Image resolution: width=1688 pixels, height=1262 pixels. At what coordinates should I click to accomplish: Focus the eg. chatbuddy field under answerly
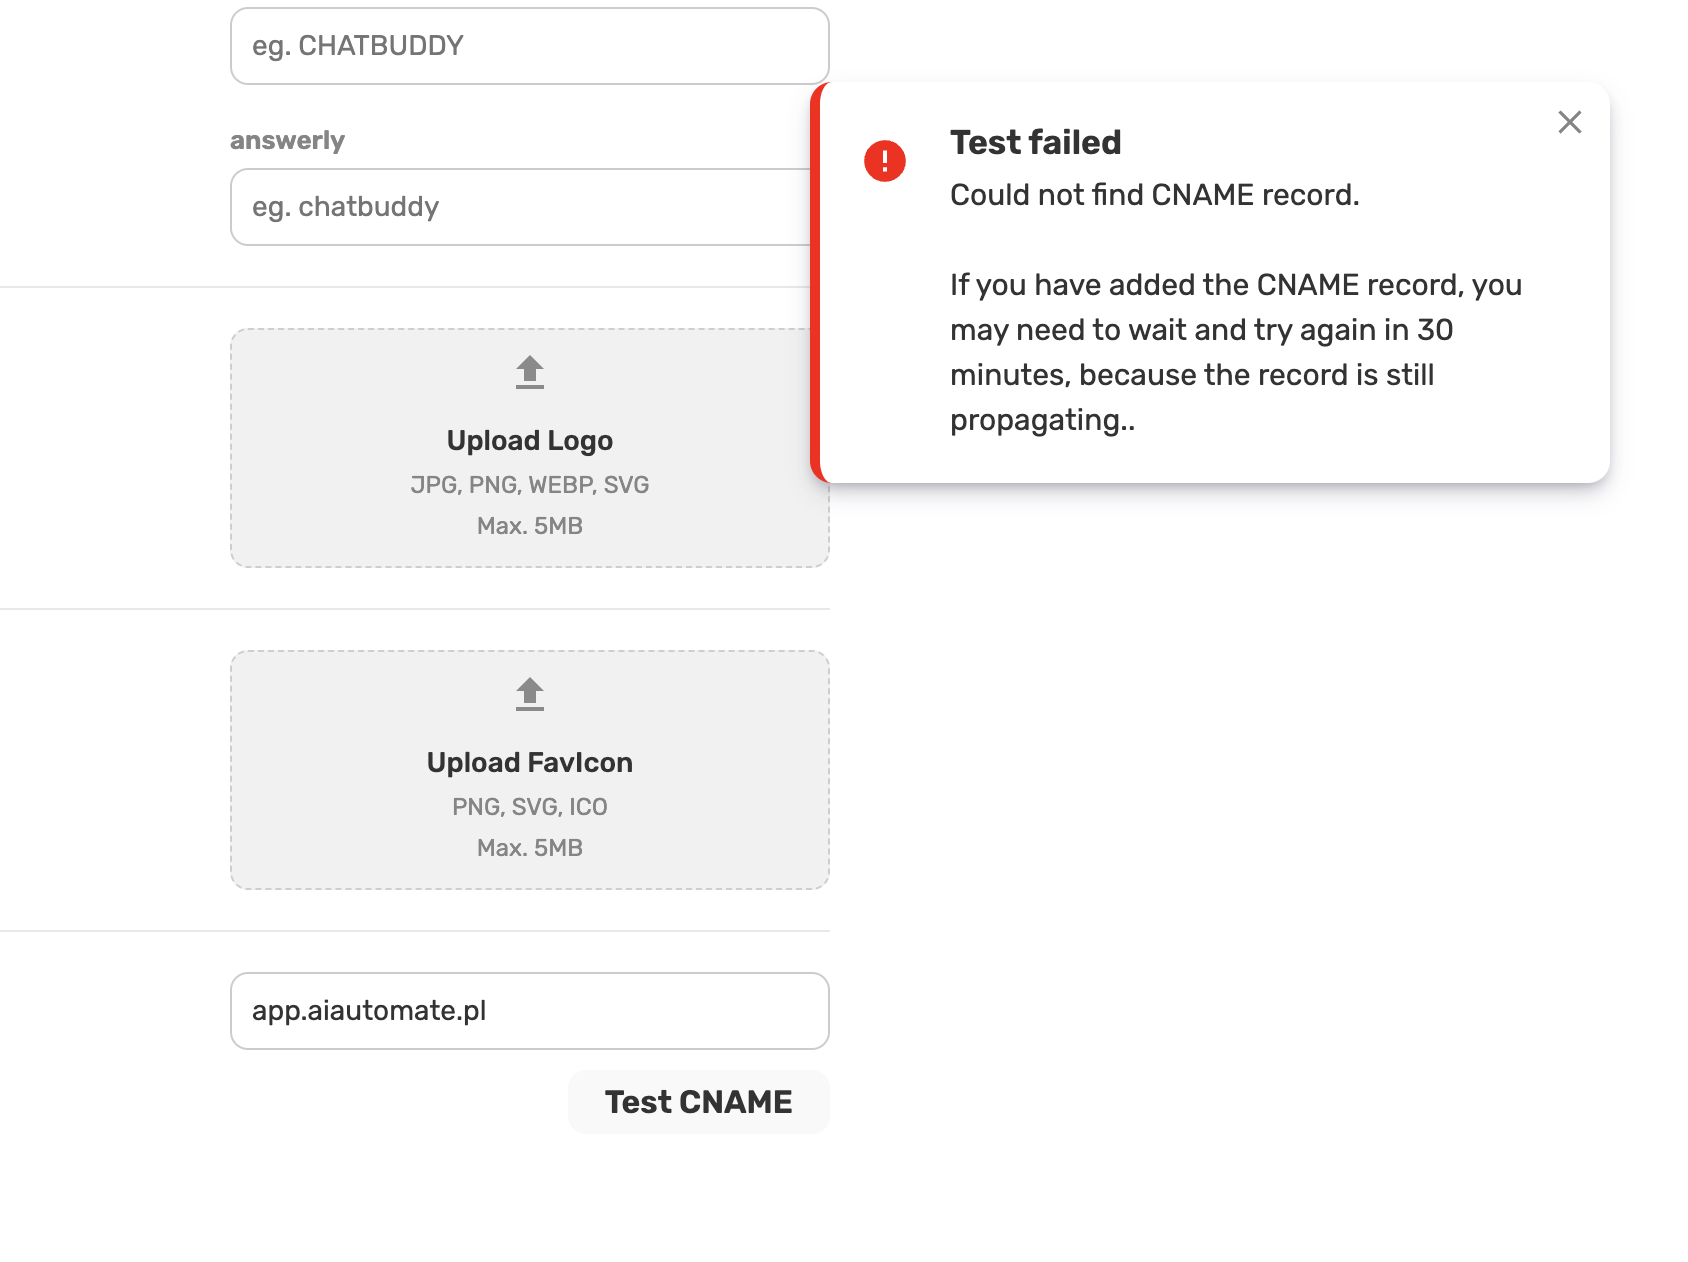point(522,207)
